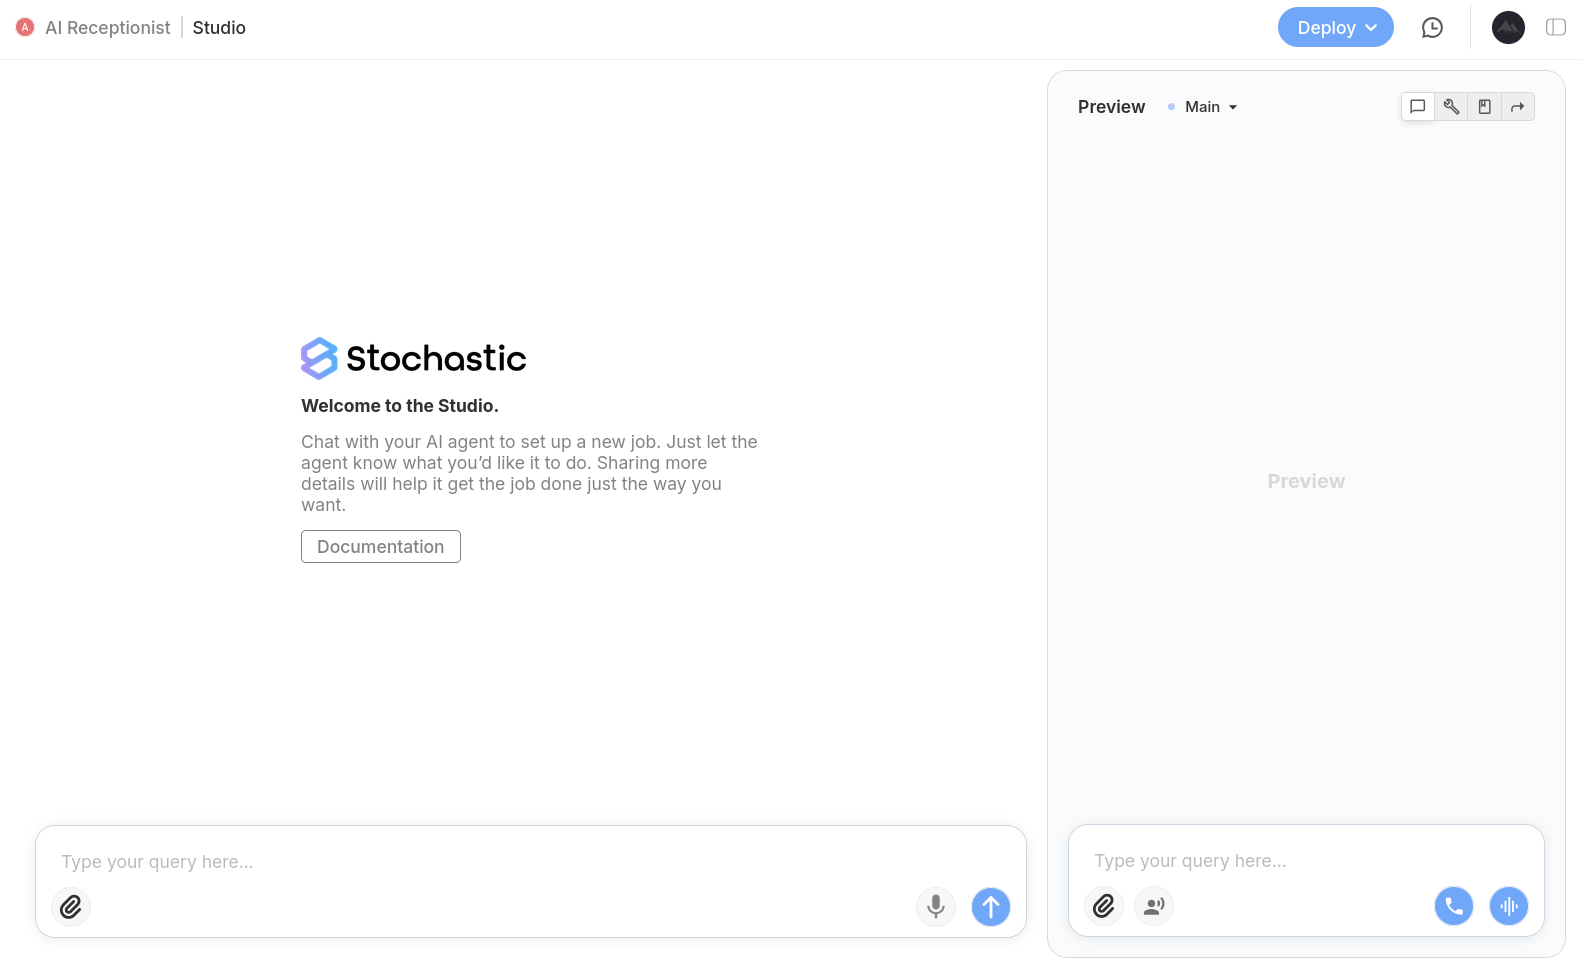Select the Studio breadcrumb
The width and height of the screenshot is (1582, 959).
(x=219, y=28)
